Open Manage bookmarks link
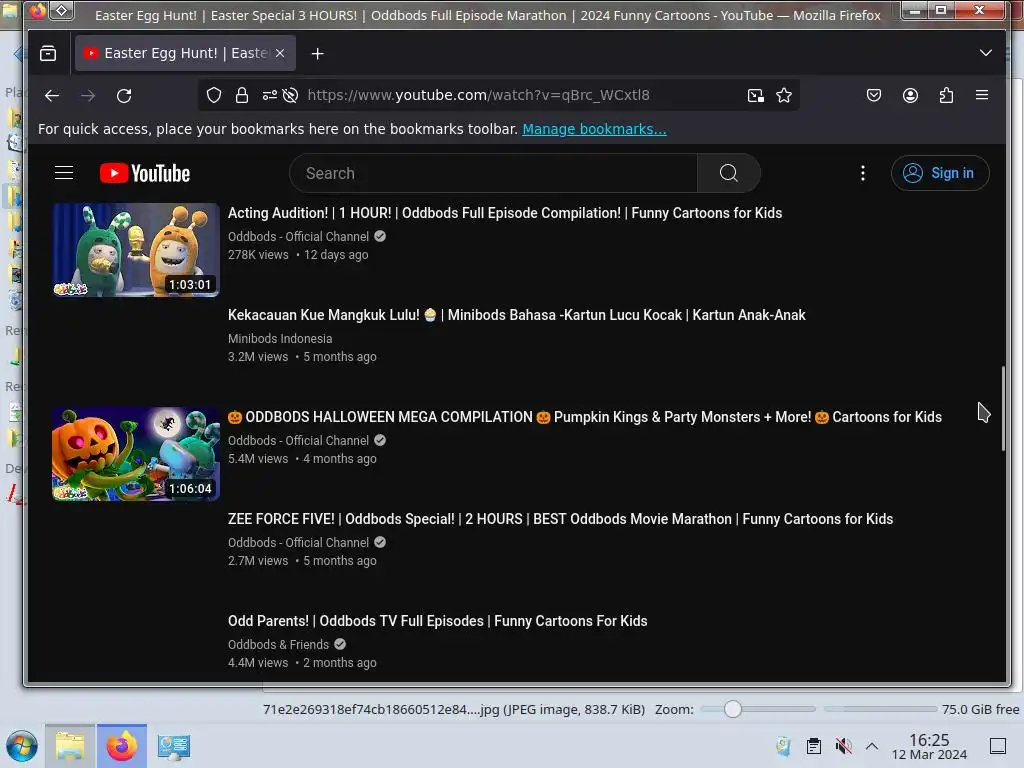1024x768 pixels. pyautogui.click(x=594, y=129)
